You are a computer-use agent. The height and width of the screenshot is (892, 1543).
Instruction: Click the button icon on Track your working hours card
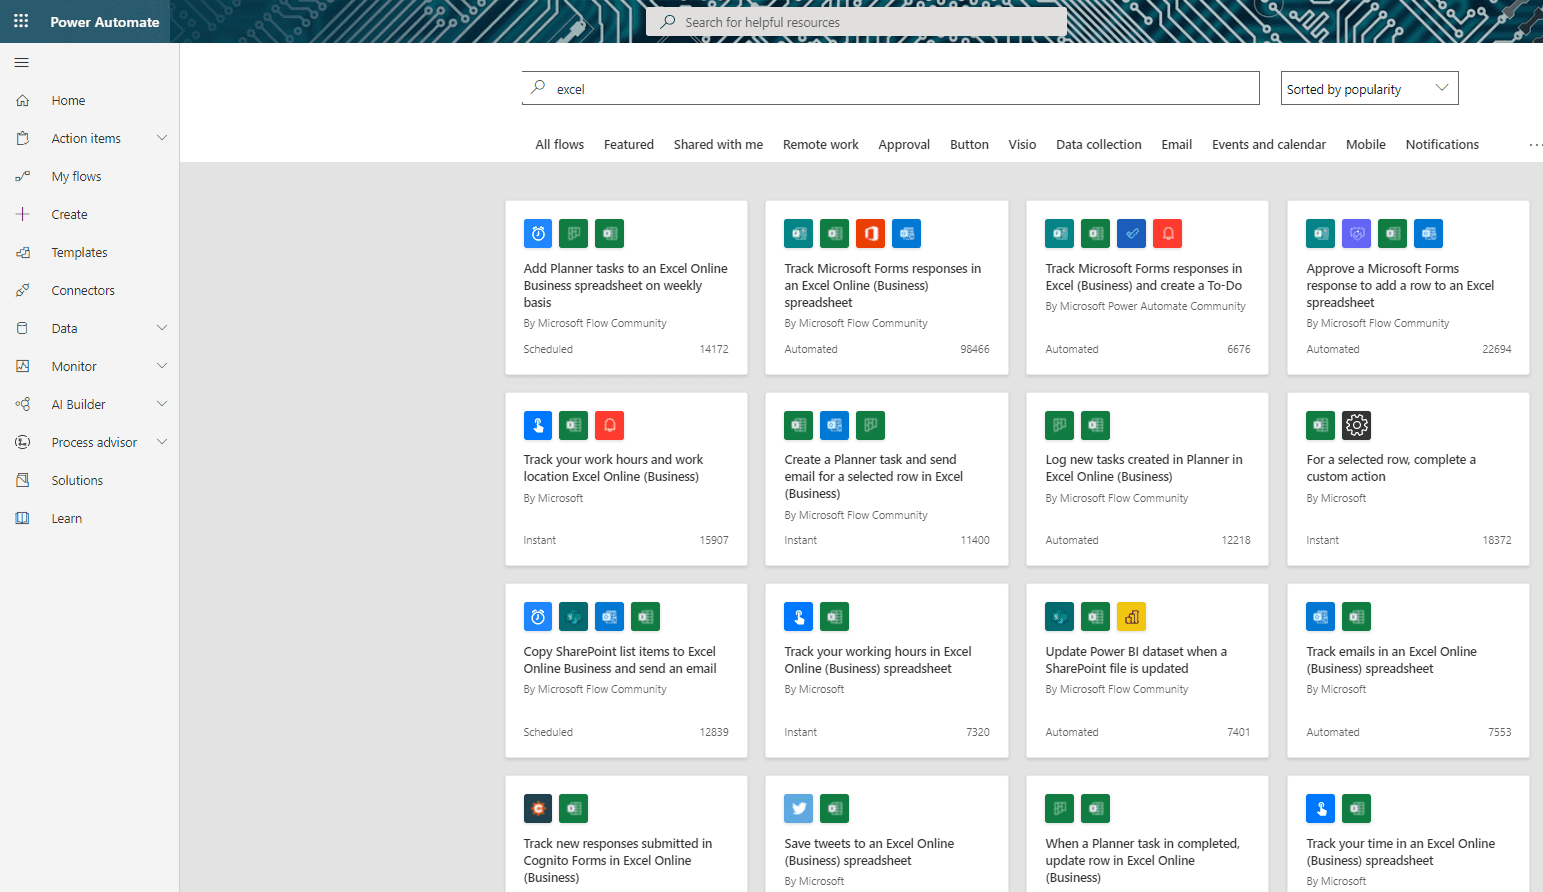point(799,617)
